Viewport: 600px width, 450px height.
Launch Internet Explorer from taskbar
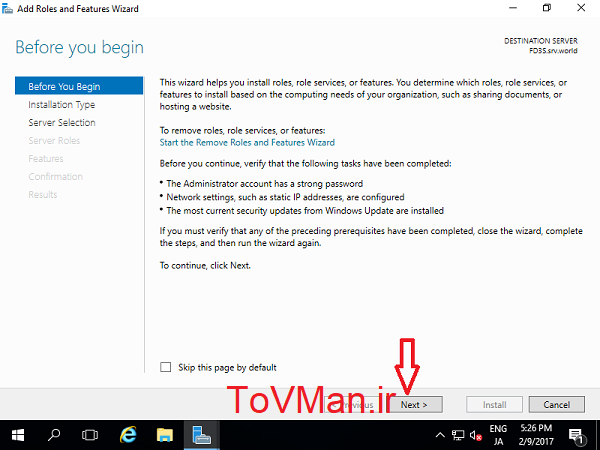[x=128, y=435]
